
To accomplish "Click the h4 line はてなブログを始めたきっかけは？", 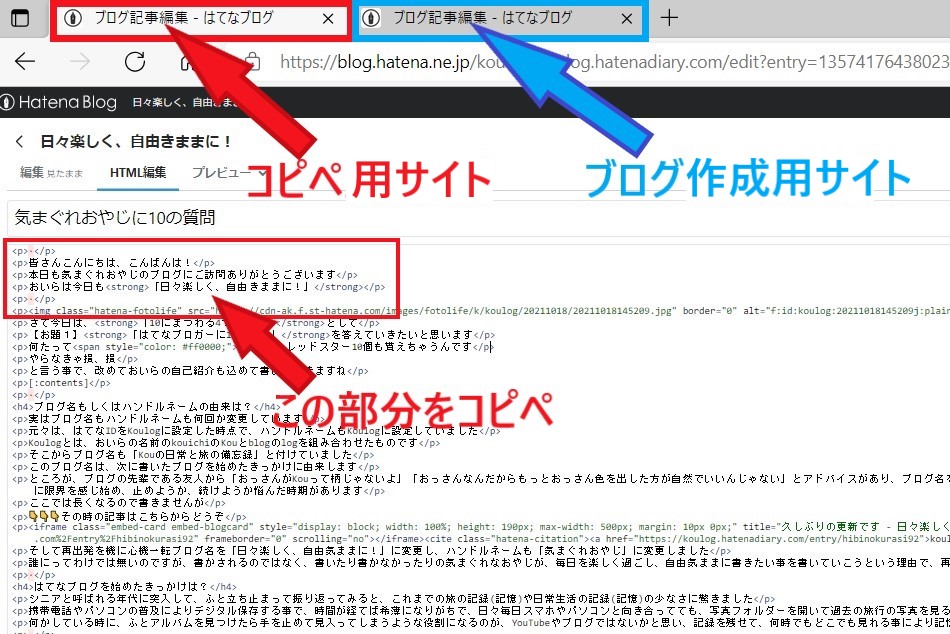I will pos(124,587).
